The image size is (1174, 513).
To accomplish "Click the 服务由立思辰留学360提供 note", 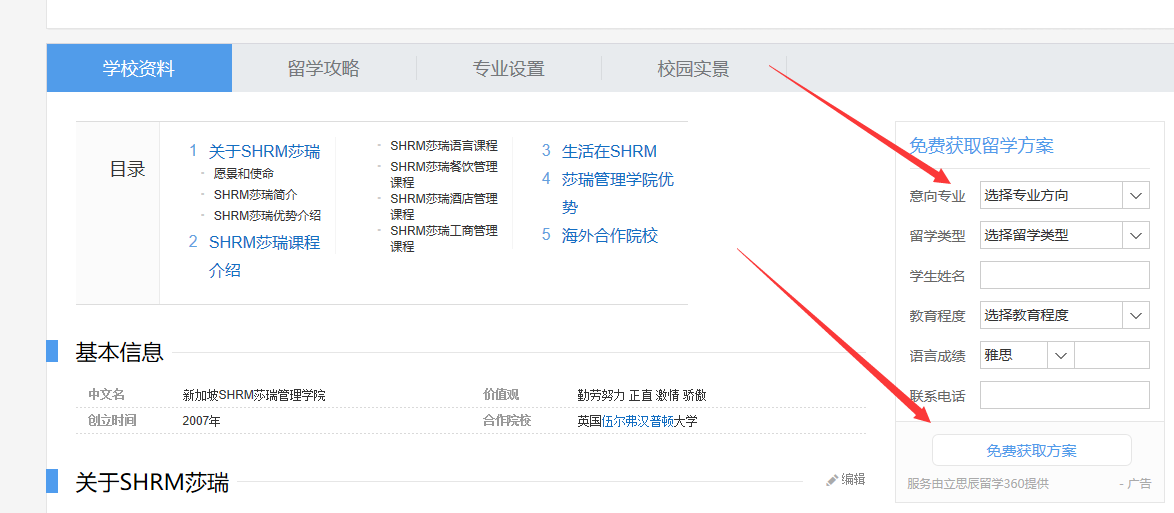I will pyautogui.click(x=978, y=484).
